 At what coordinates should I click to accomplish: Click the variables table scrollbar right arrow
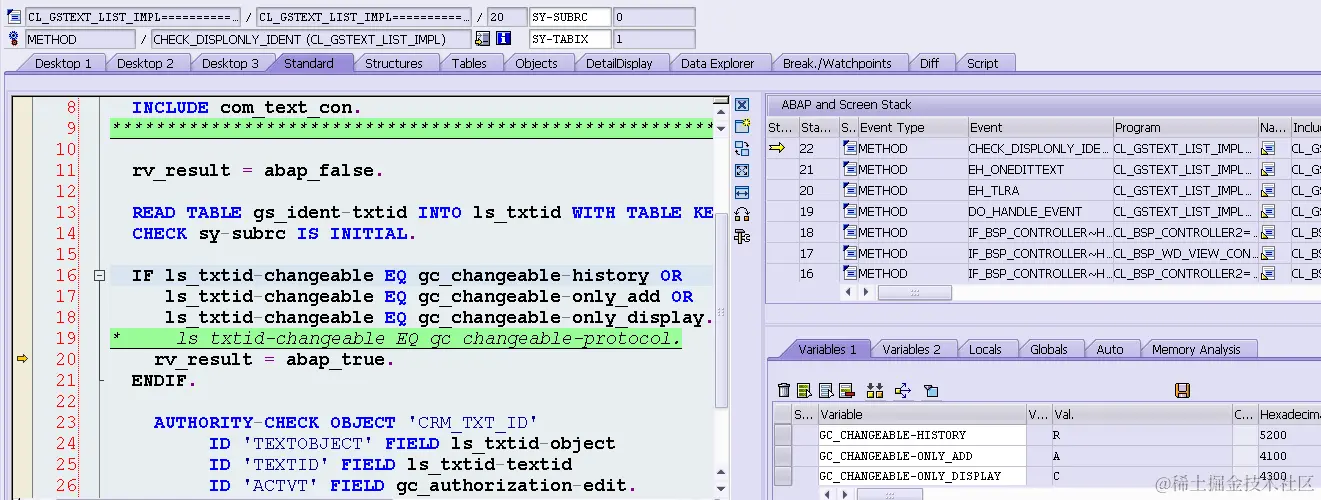pyautogui.click(x=846, y=493)
